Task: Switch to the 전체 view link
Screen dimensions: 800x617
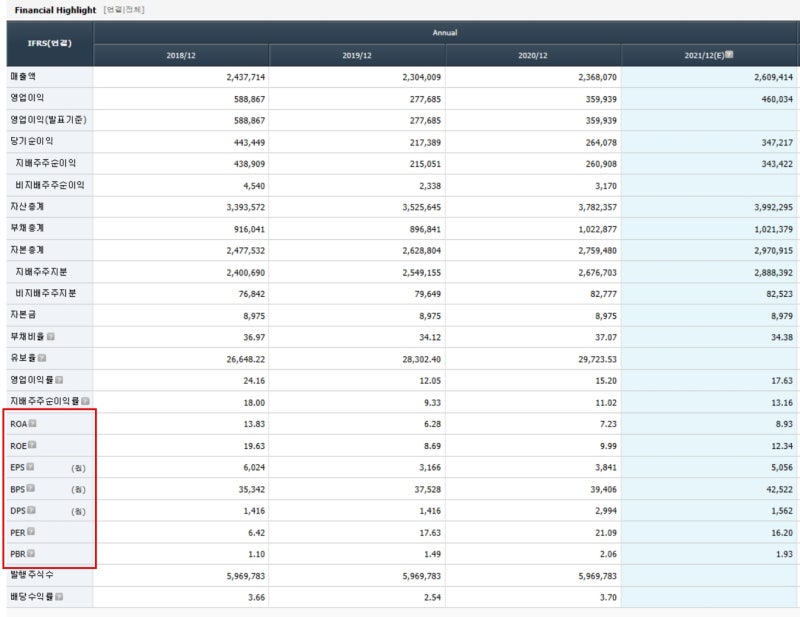Action: click(133, 10)
